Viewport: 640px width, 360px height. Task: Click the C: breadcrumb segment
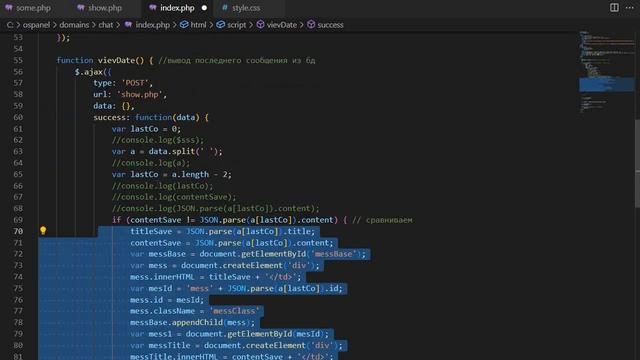click(x=10, y=25)
